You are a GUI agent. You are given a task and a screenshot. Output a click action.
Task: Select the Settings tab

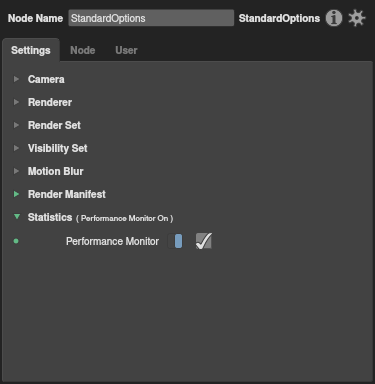coord(31,50)
